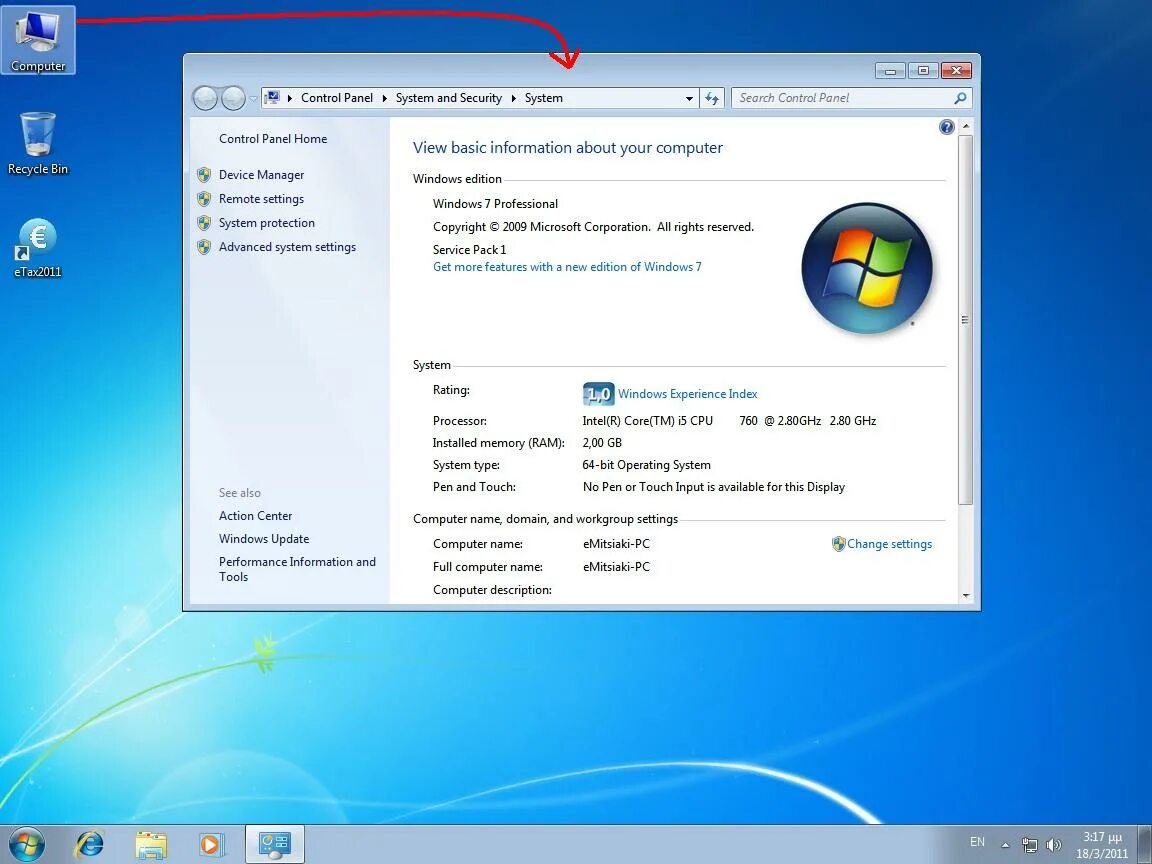1152x864 pixels.
Task: Click the shield icon beside Remote settings
Action: coord(204,199)
